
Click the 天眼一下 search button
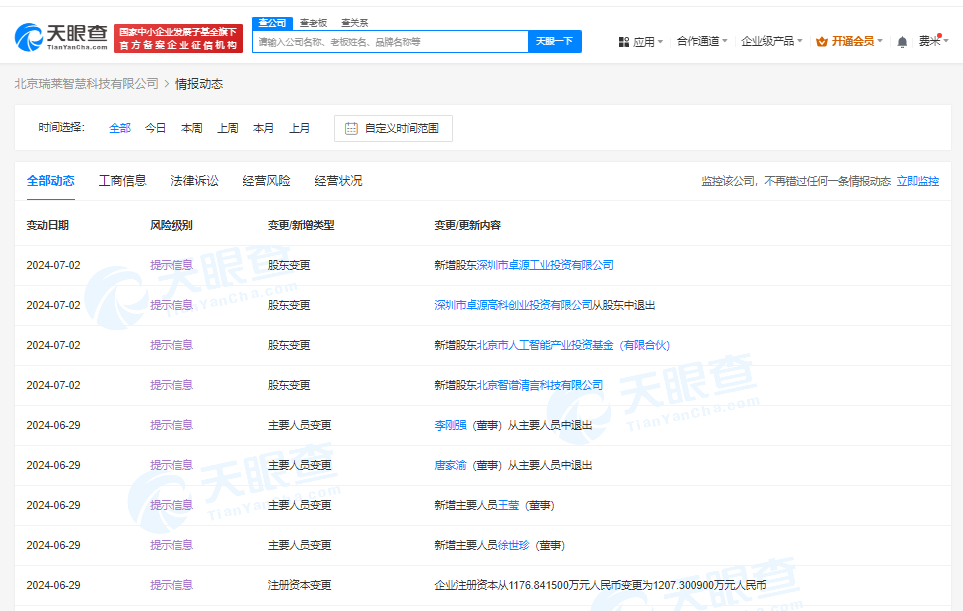(x=555, y=41)
